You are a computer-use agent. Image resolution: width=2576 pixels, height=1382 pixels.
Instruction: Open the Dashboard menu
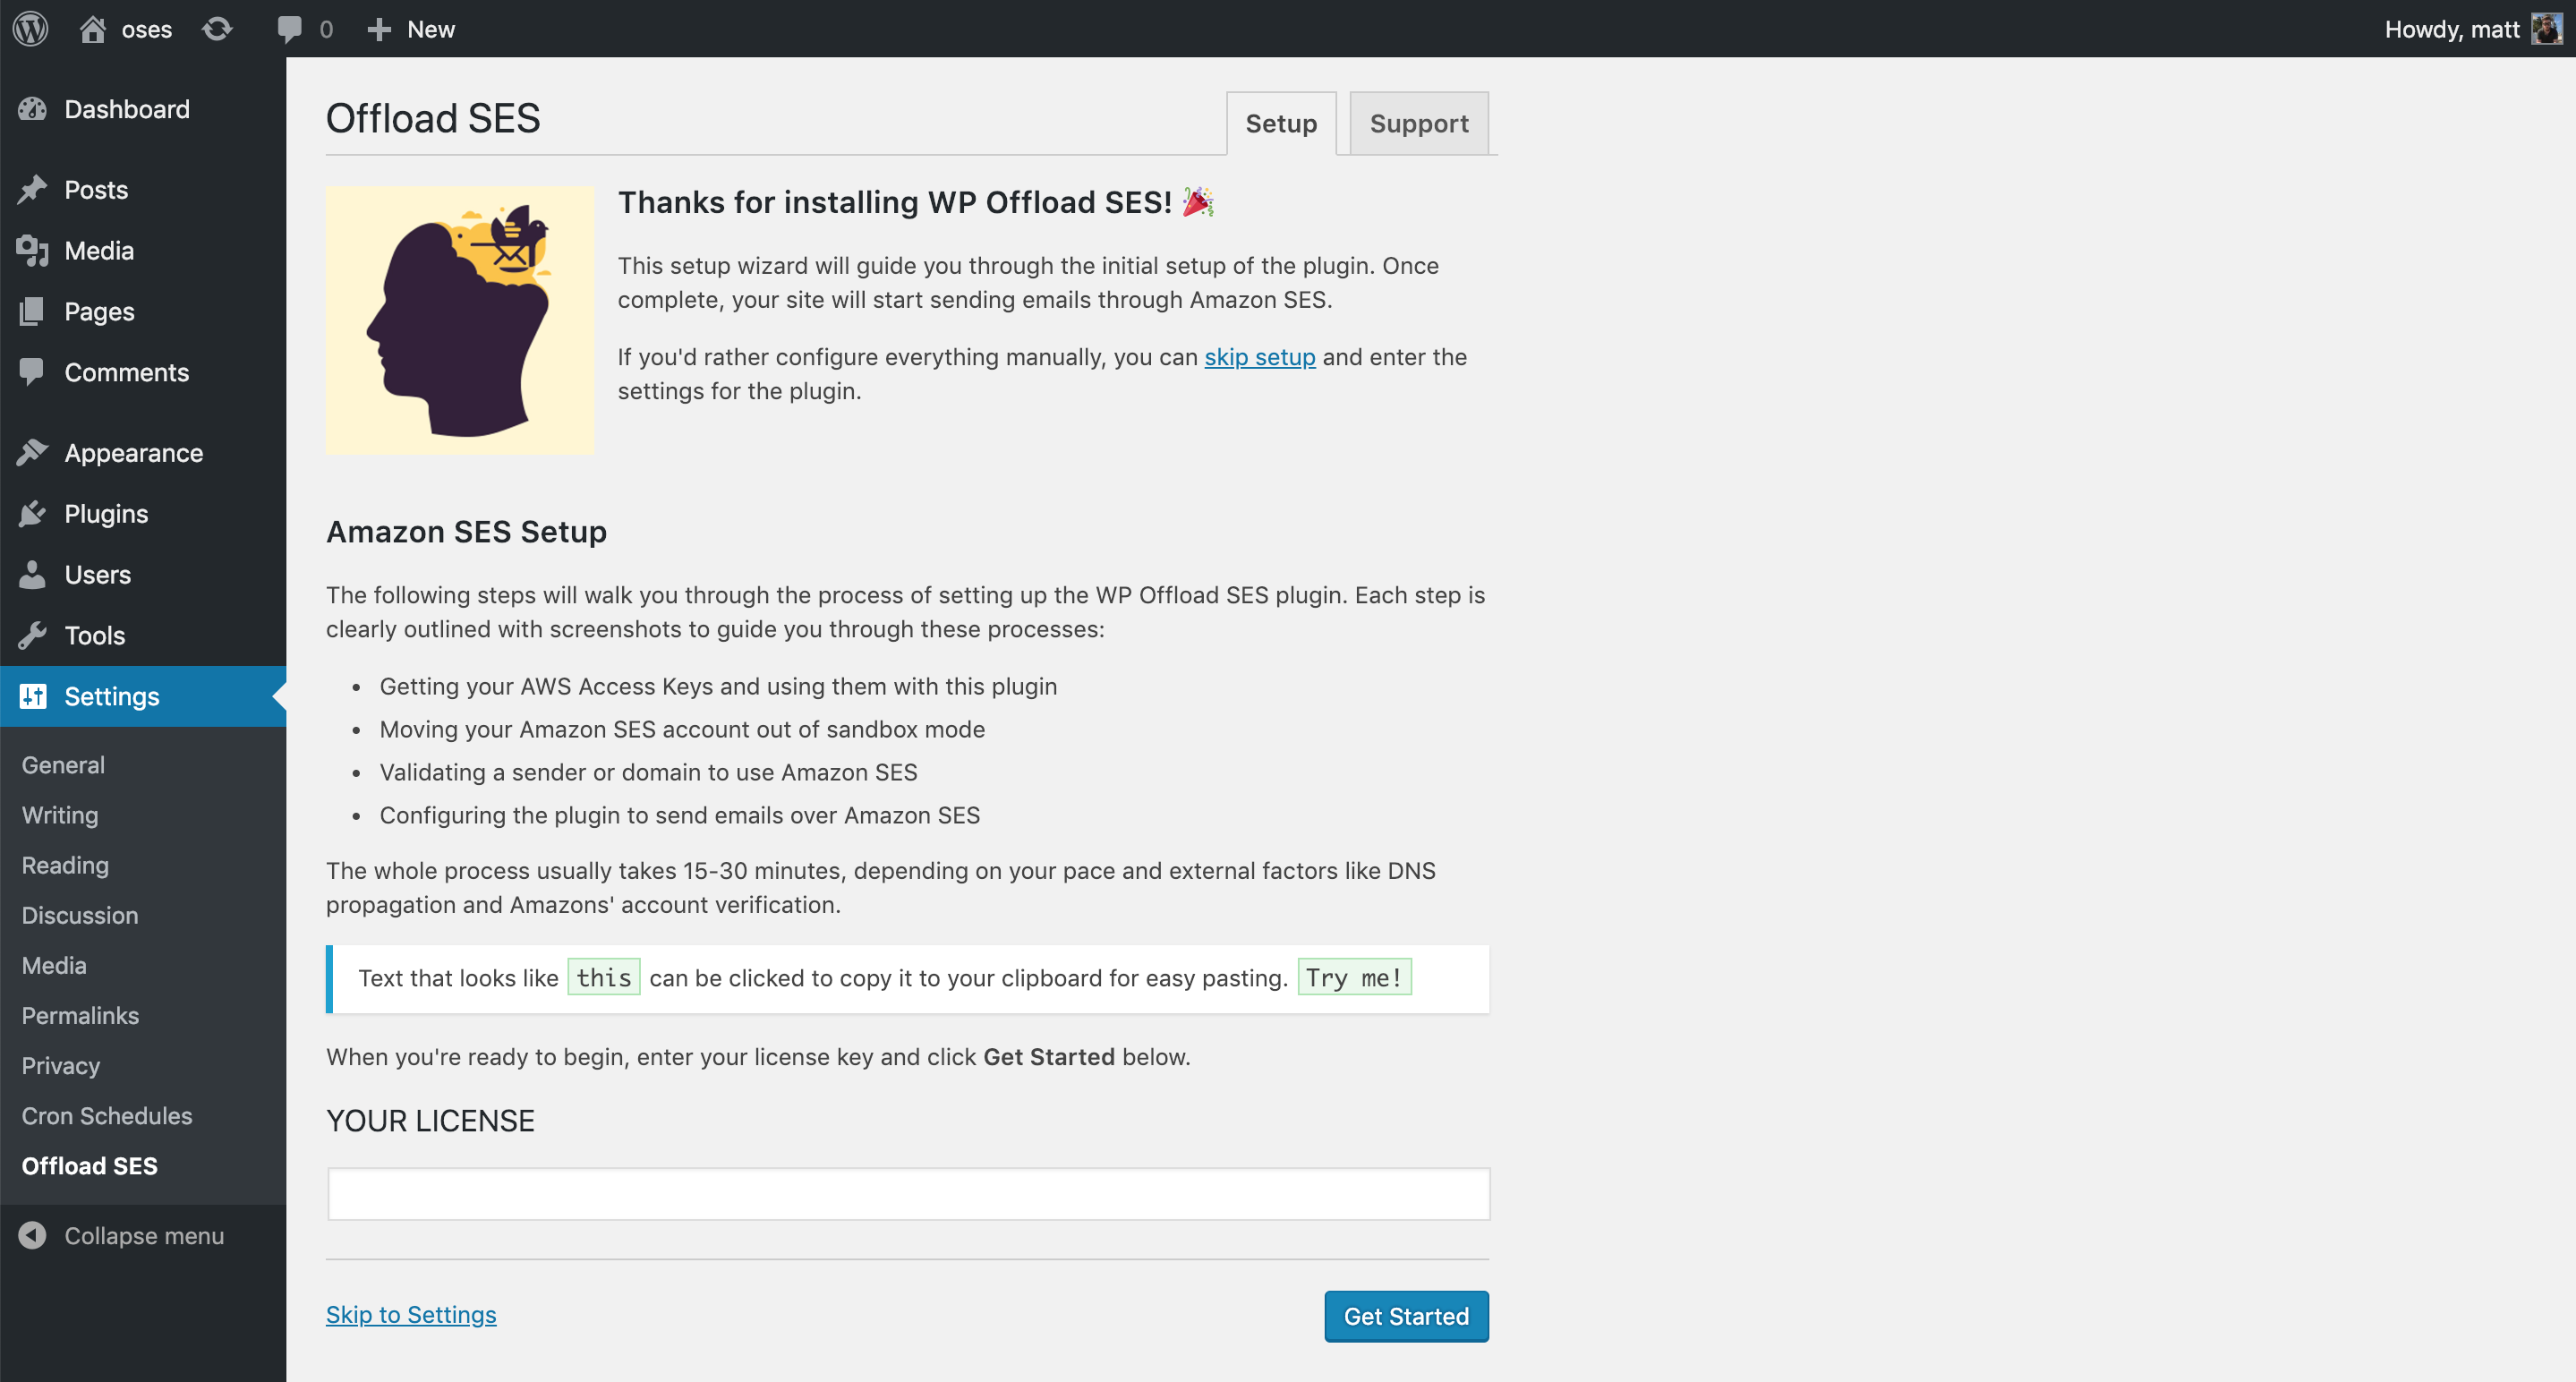tap(127, 109)
